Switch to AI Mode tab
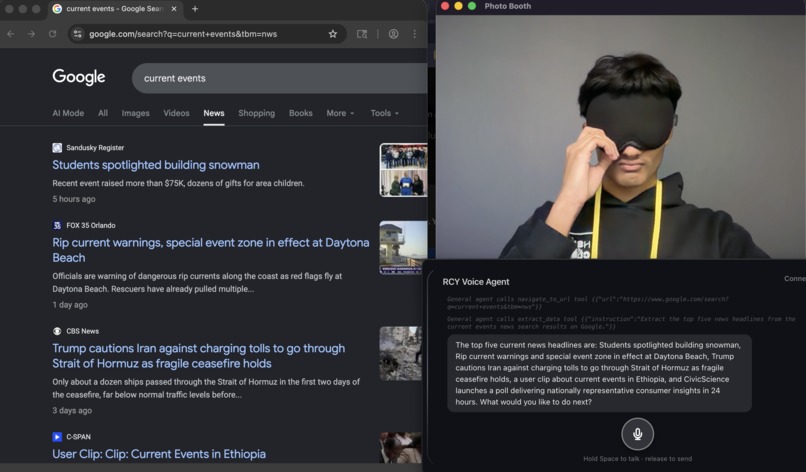This screenshot has width=806, height=472. pos(68,113)
